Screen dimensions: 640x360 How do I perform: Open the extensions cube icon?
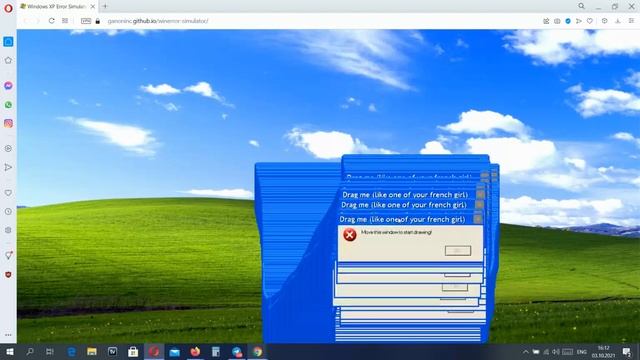604,21
